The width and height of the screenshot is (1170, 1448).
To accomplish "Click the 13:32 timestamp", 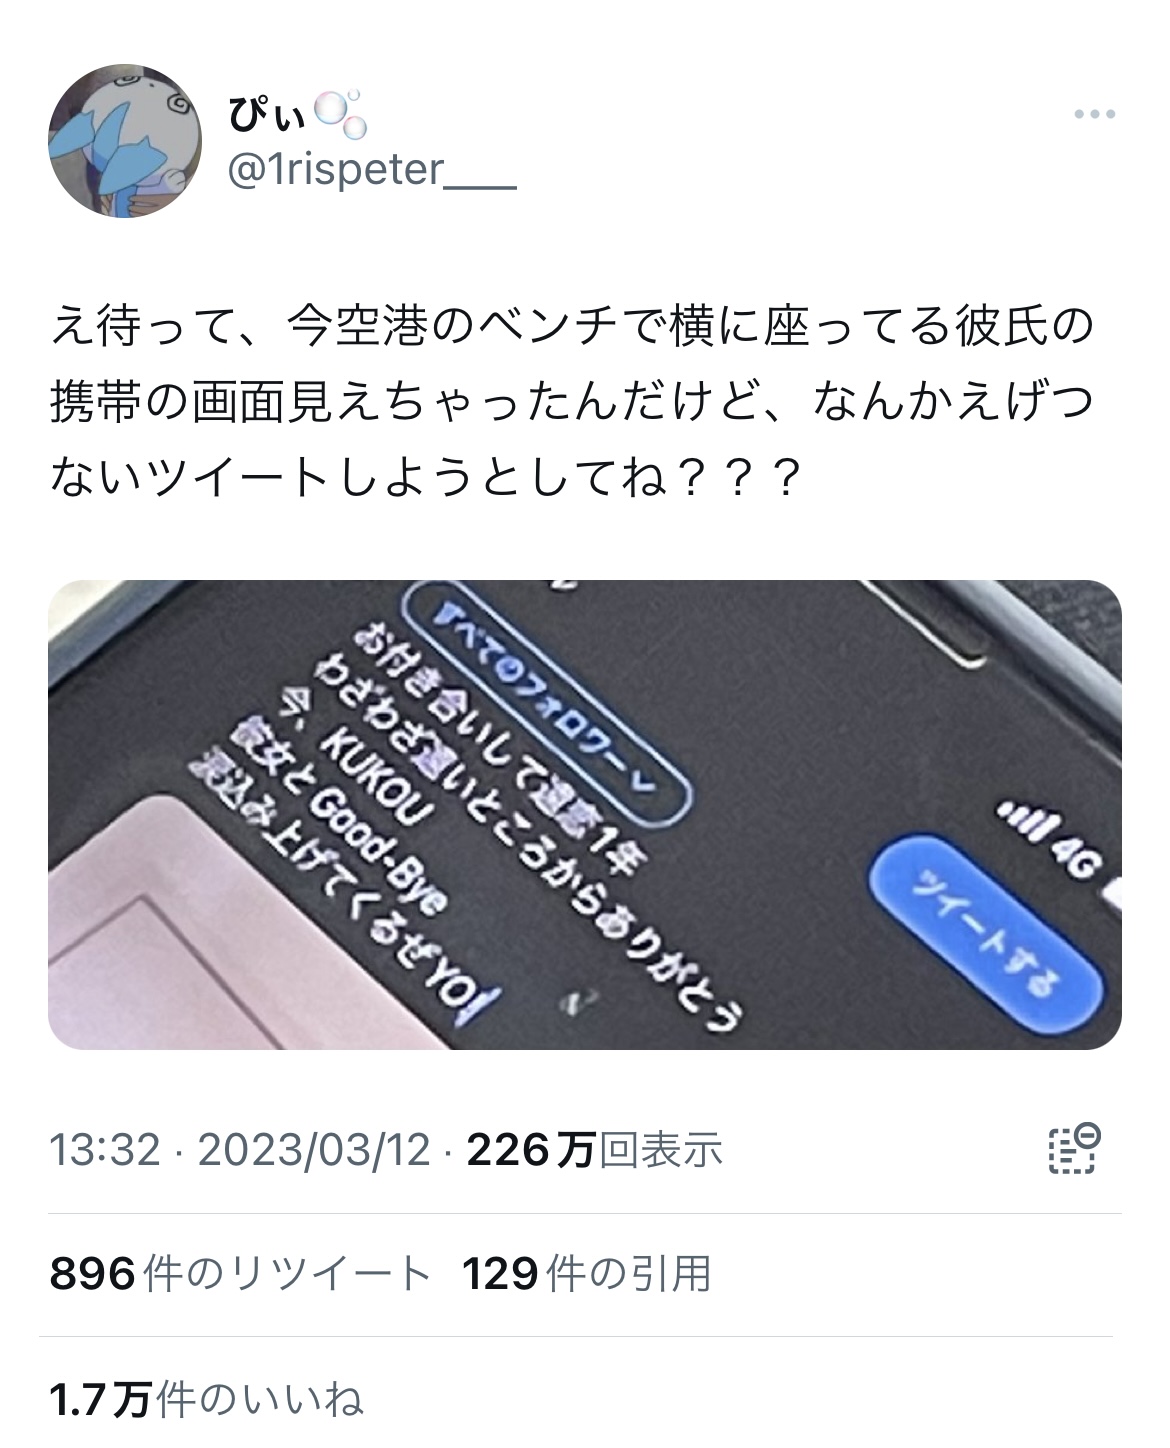I will 105,1150.
